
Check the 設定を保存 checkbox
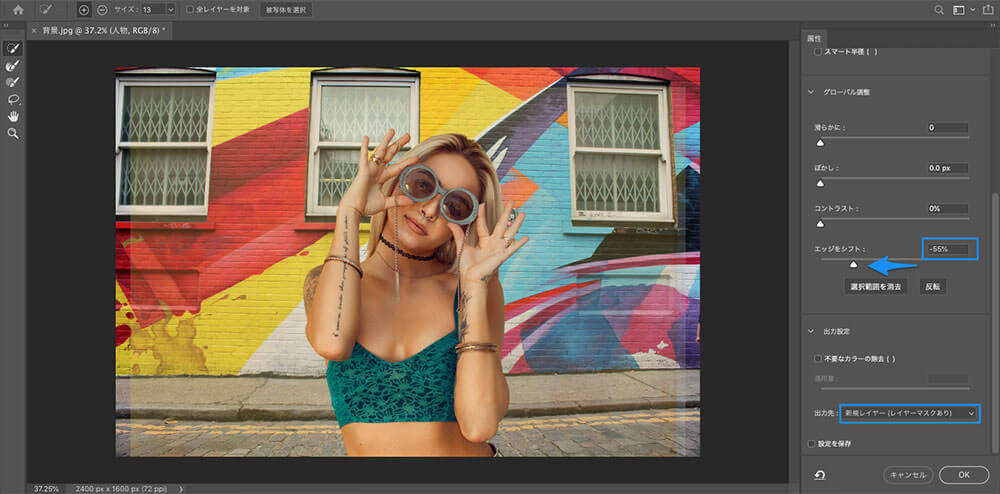(x=811, y=444)
